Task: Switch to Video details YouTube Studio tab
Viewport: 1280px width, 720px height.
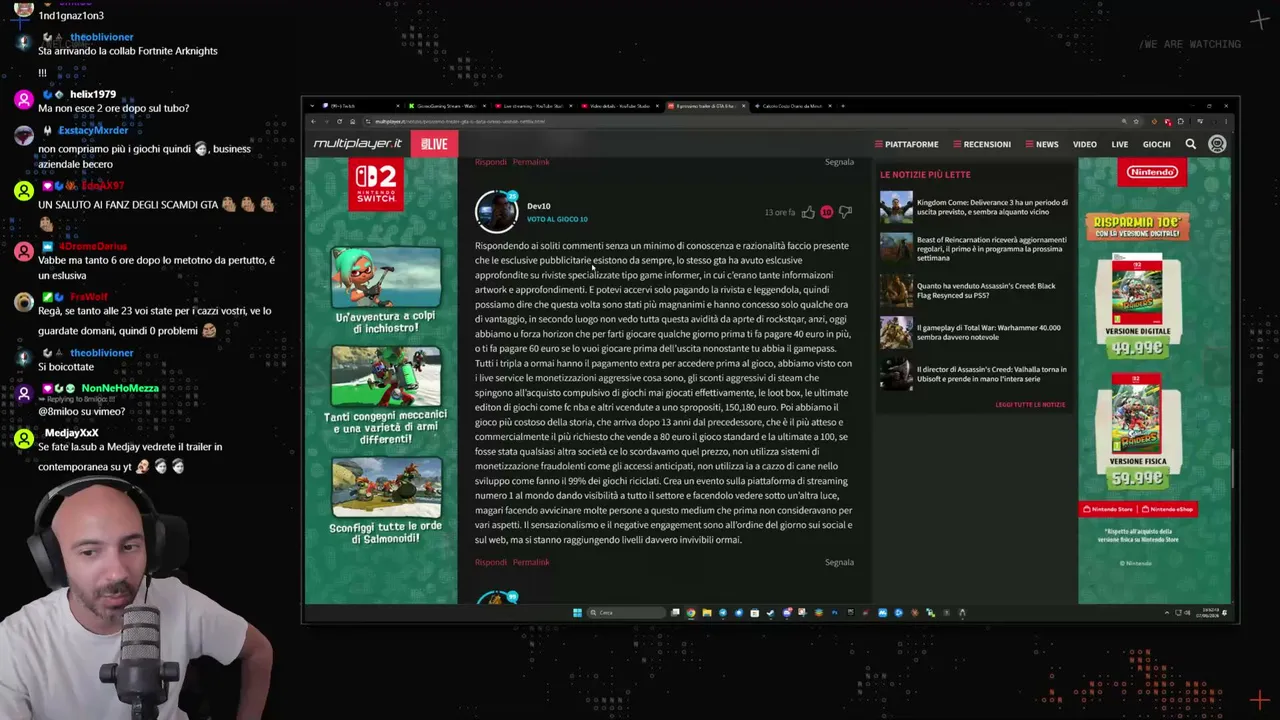Action: (x=620, y=106)
